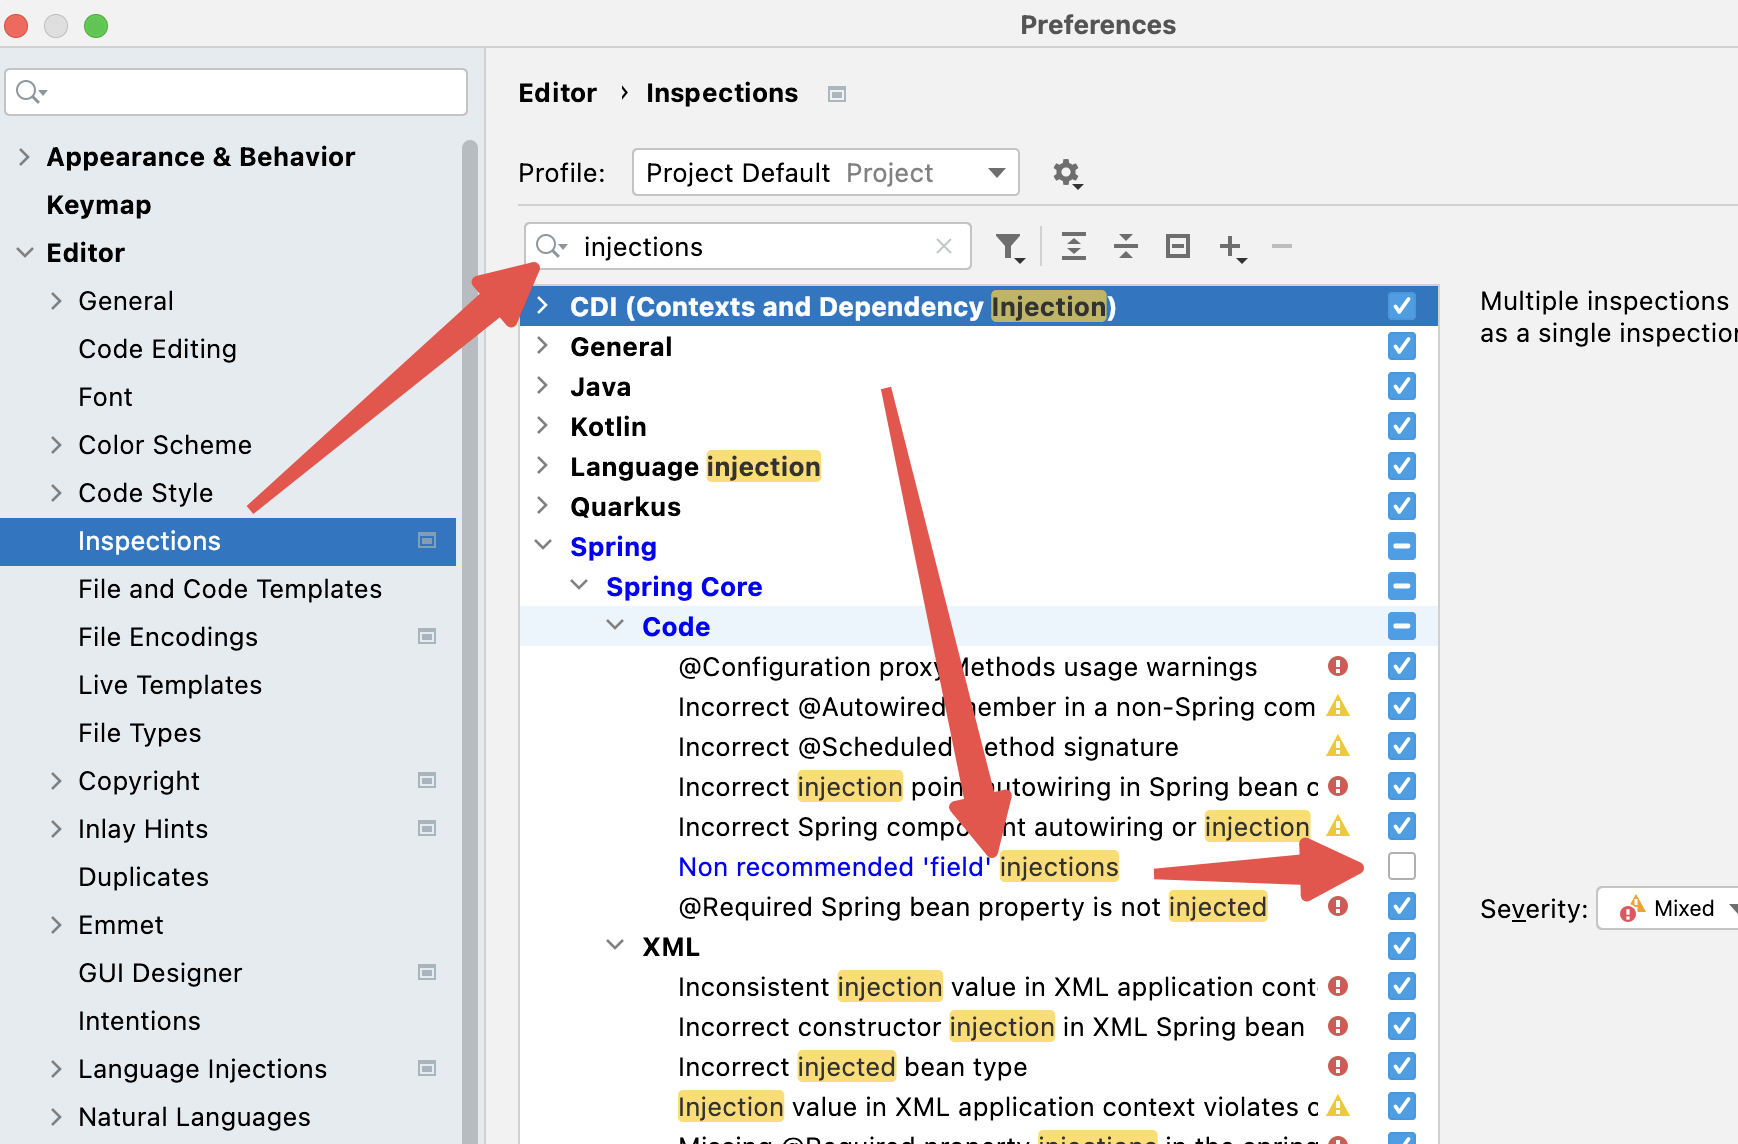The image size is (1738, 1144).
Task: Click error icon on Incorrect injection point row
Action: (1338, 786)
